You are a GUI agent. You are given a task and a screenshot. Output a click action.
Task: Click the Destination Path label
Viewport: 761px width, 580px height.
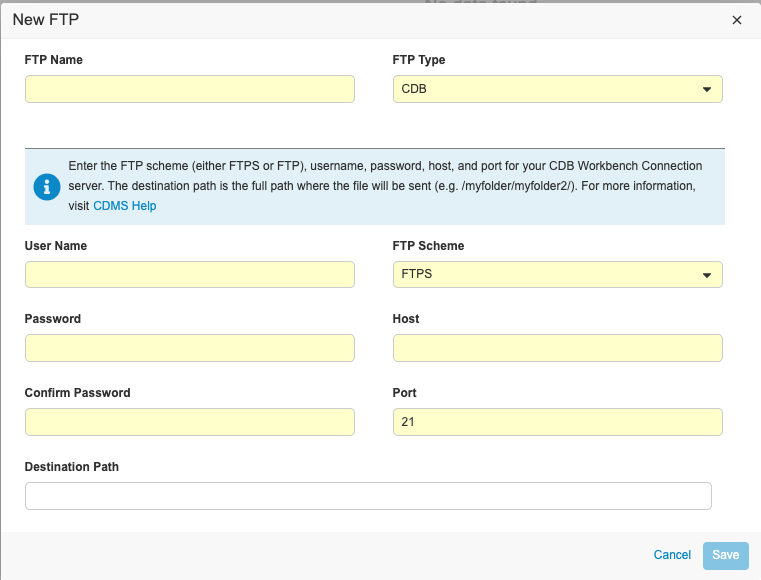[x=72, y=466]
